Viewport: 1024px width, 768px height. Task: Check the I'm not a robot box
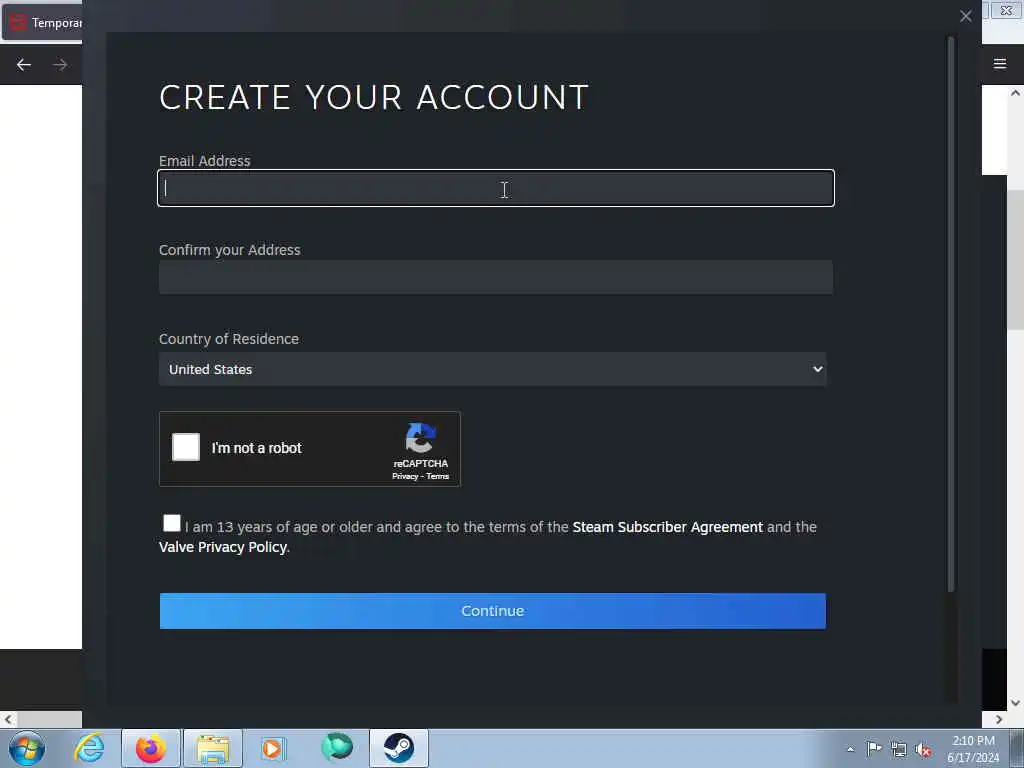186,447
